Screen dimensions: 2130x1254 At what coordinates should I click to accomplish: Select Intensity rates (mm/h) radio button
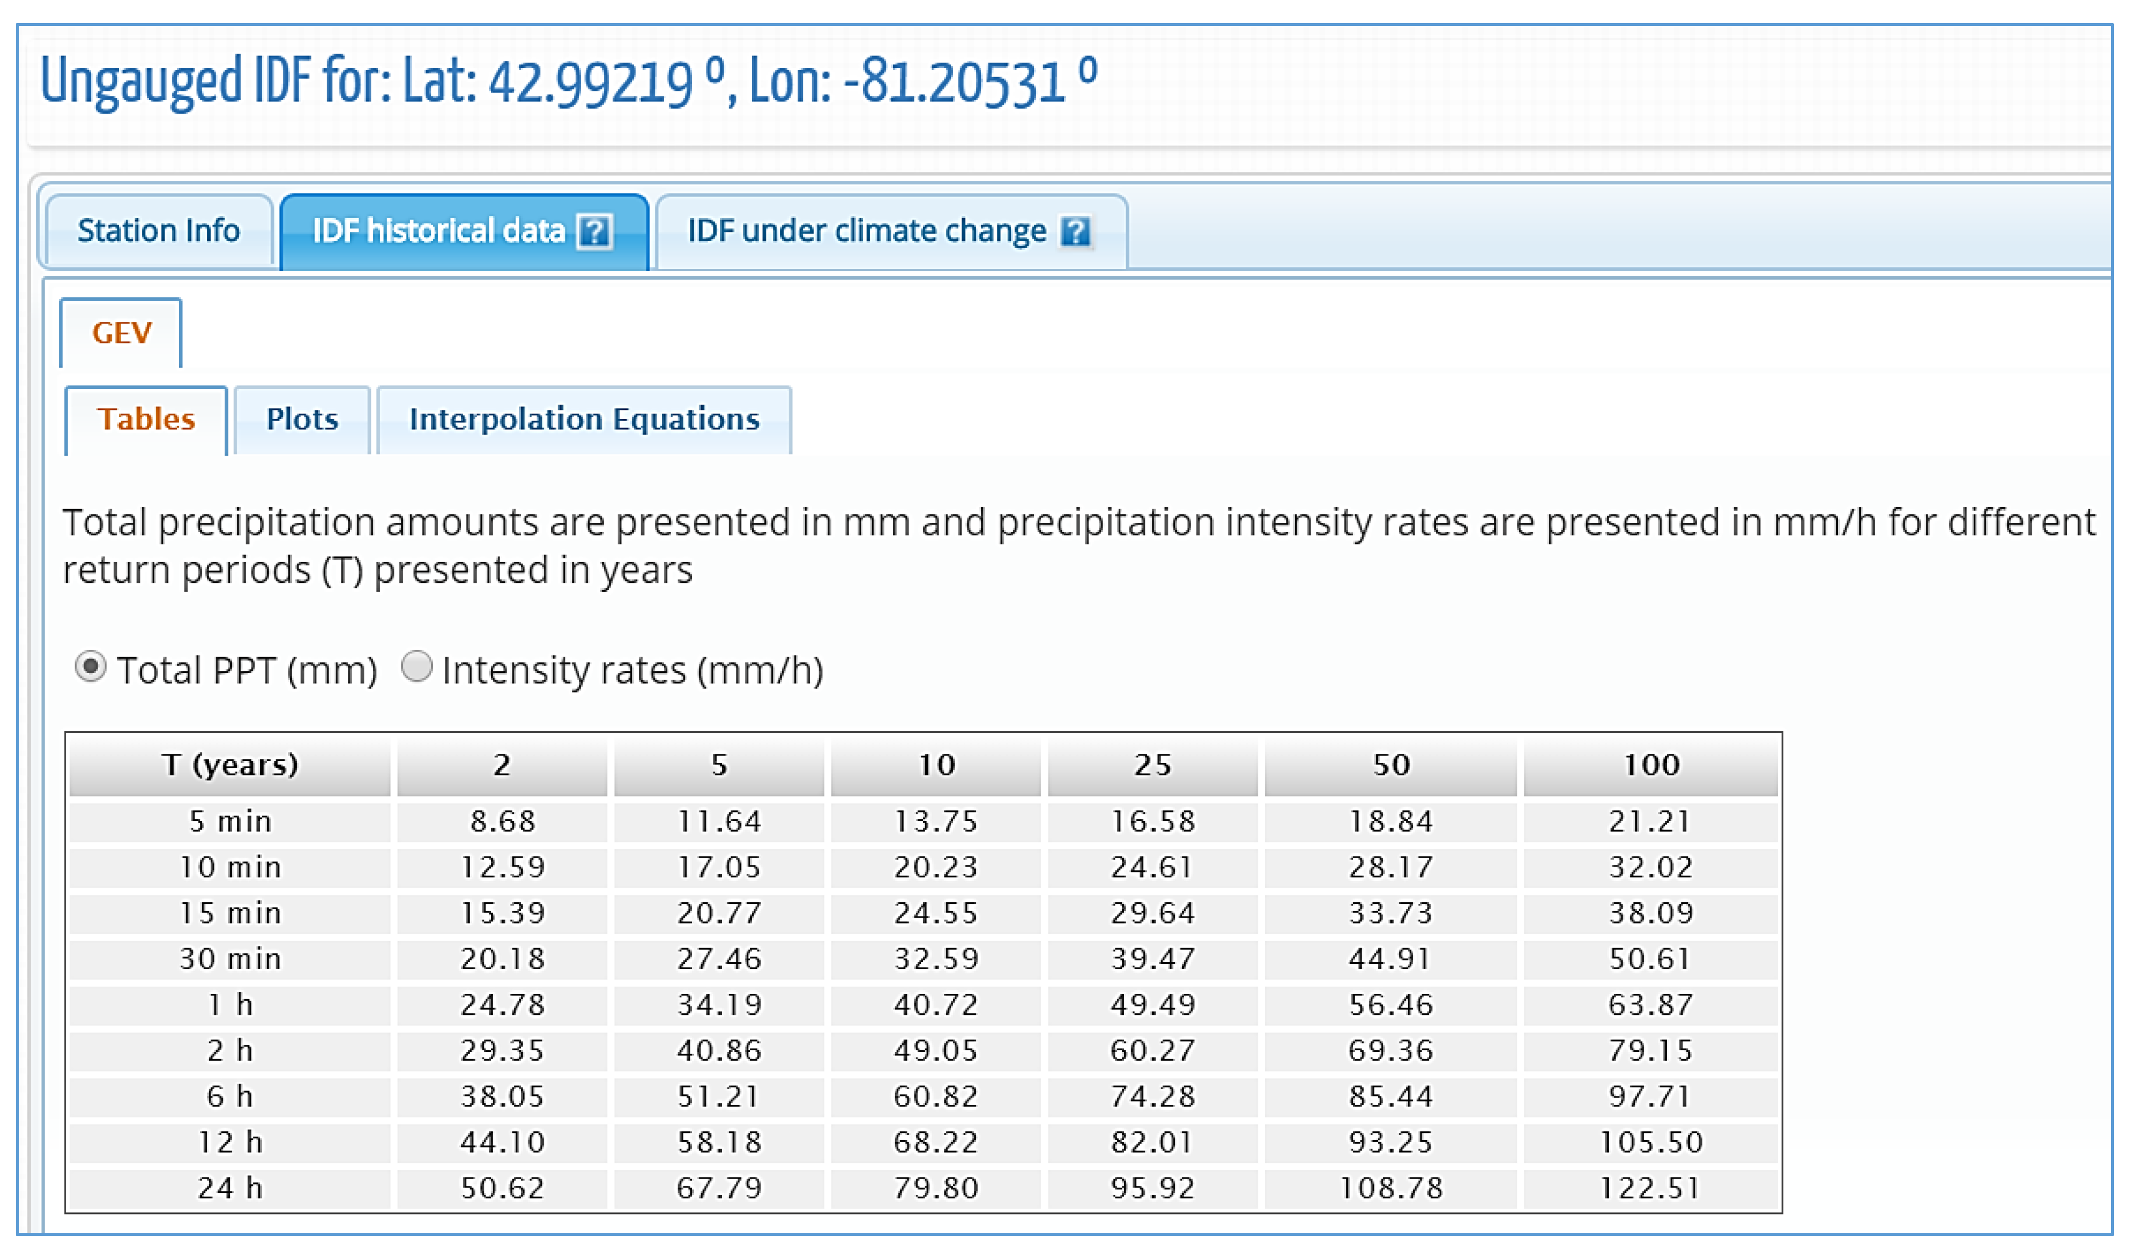[416, 667]
